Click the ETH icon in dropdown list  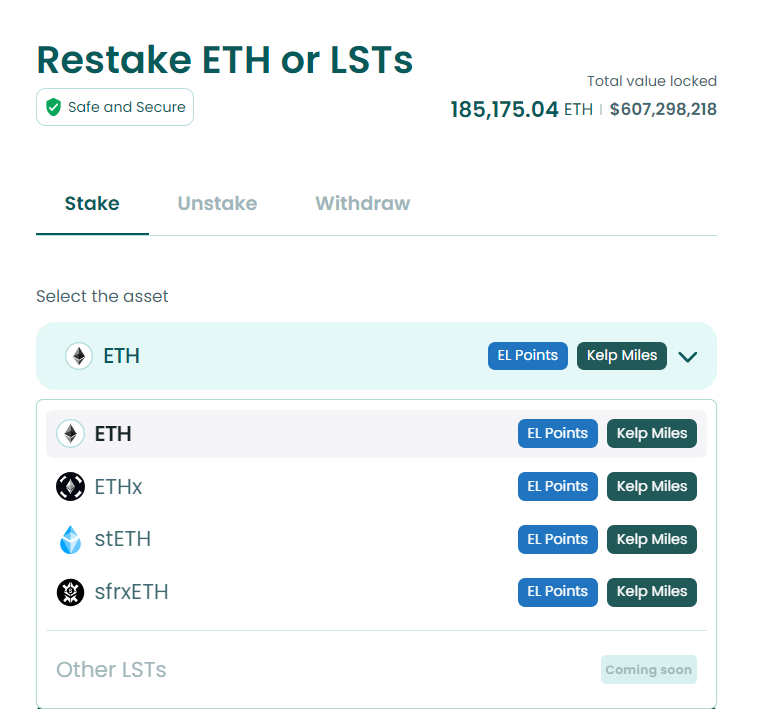pyautogui.click(x=70, y=434)
